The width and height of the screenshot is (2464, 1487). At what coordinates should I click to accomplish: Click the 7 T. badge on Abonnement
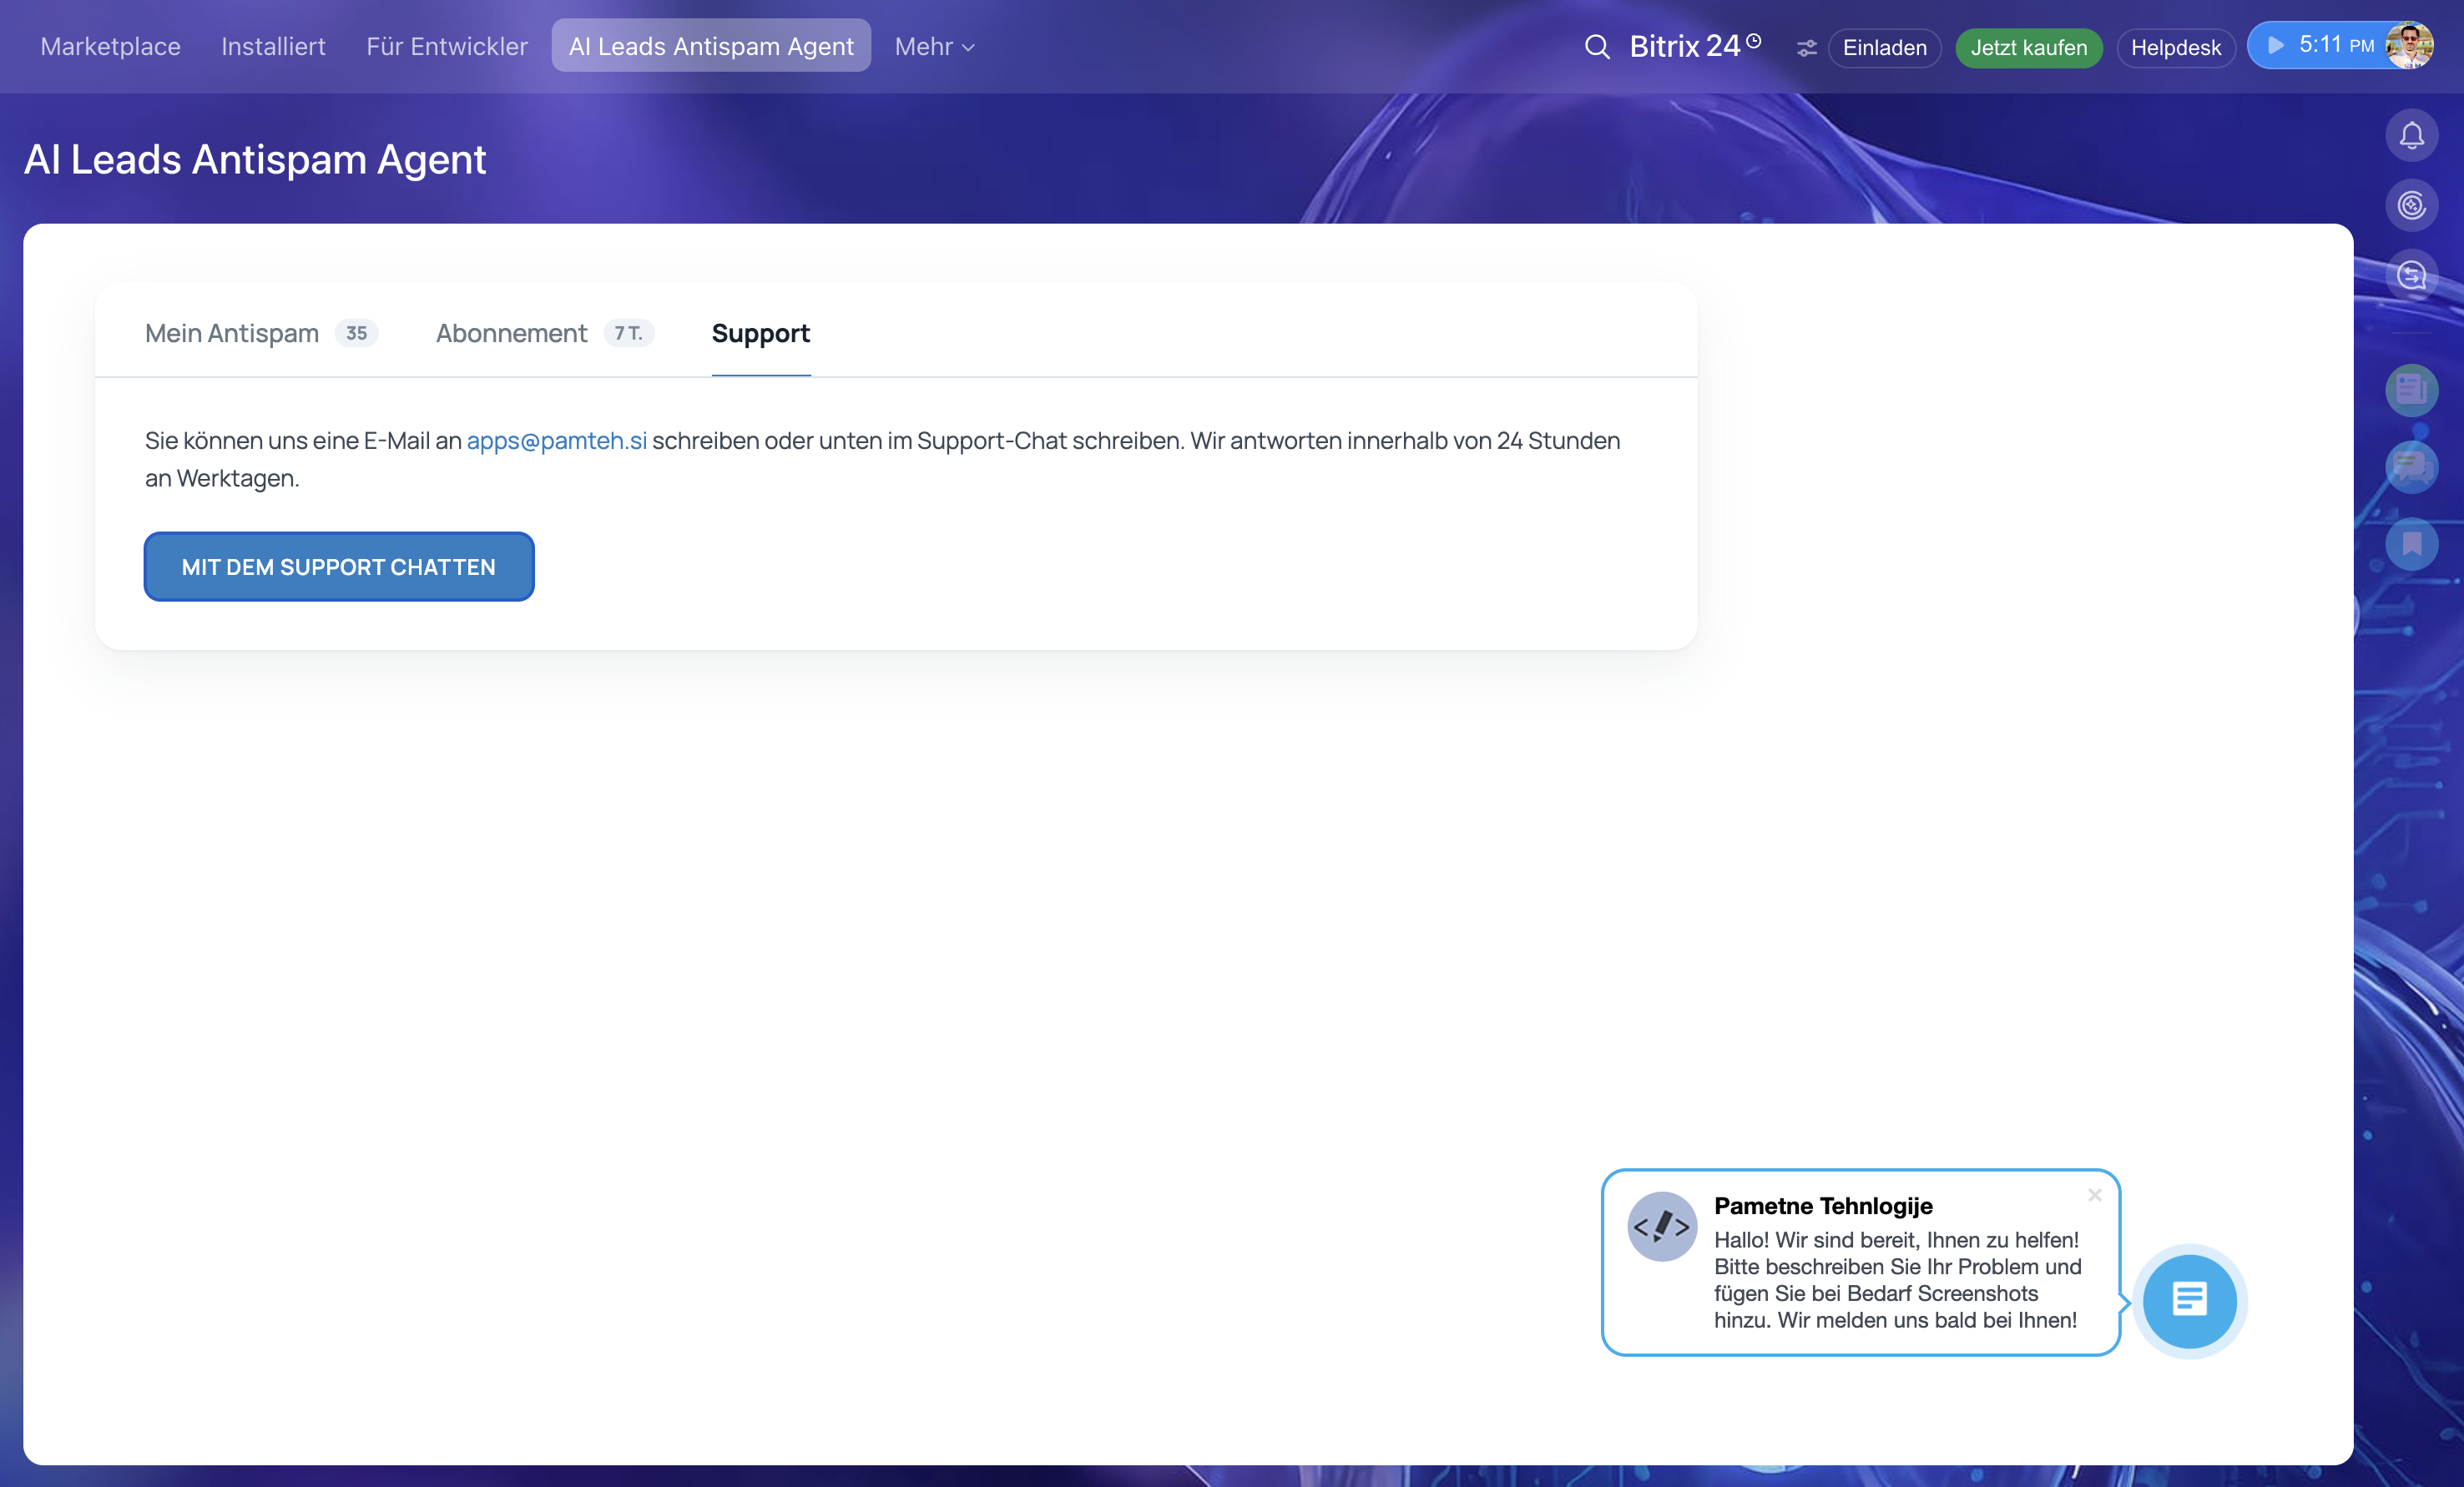pyautogui.click(x=628, y=333)
